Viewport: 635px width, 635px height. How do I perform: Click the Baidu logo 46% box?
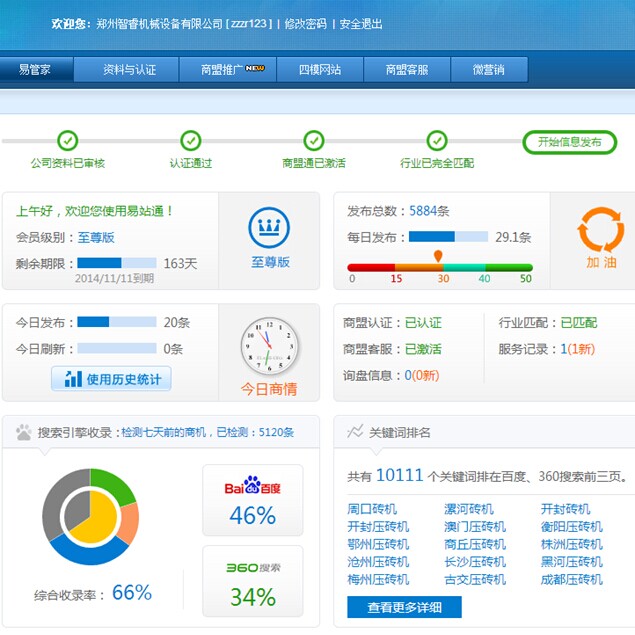pos(252,500)
